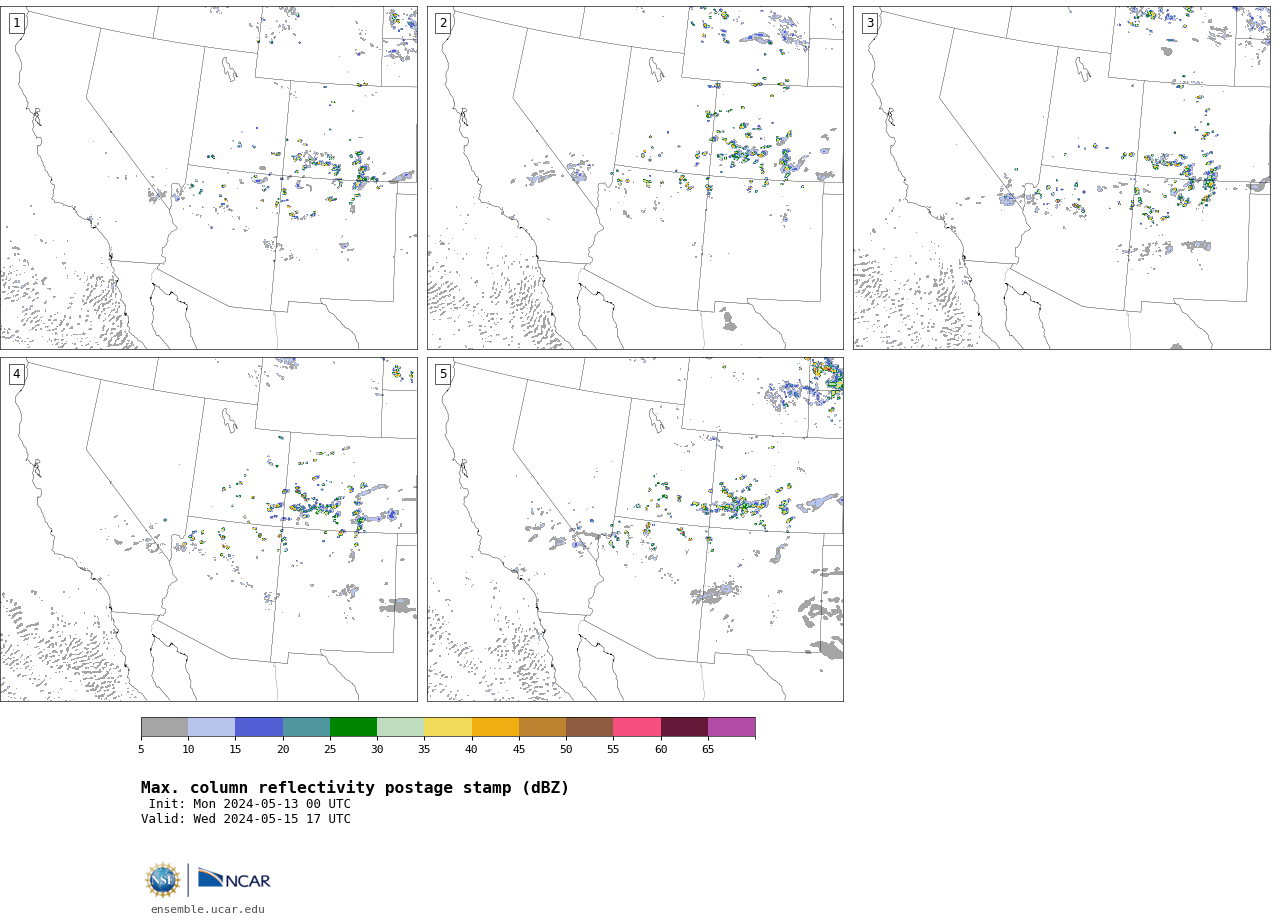
Task: Click the dark green 25-30 dBZ swatch
Action: pyautogui.click(x=353, y=727)
